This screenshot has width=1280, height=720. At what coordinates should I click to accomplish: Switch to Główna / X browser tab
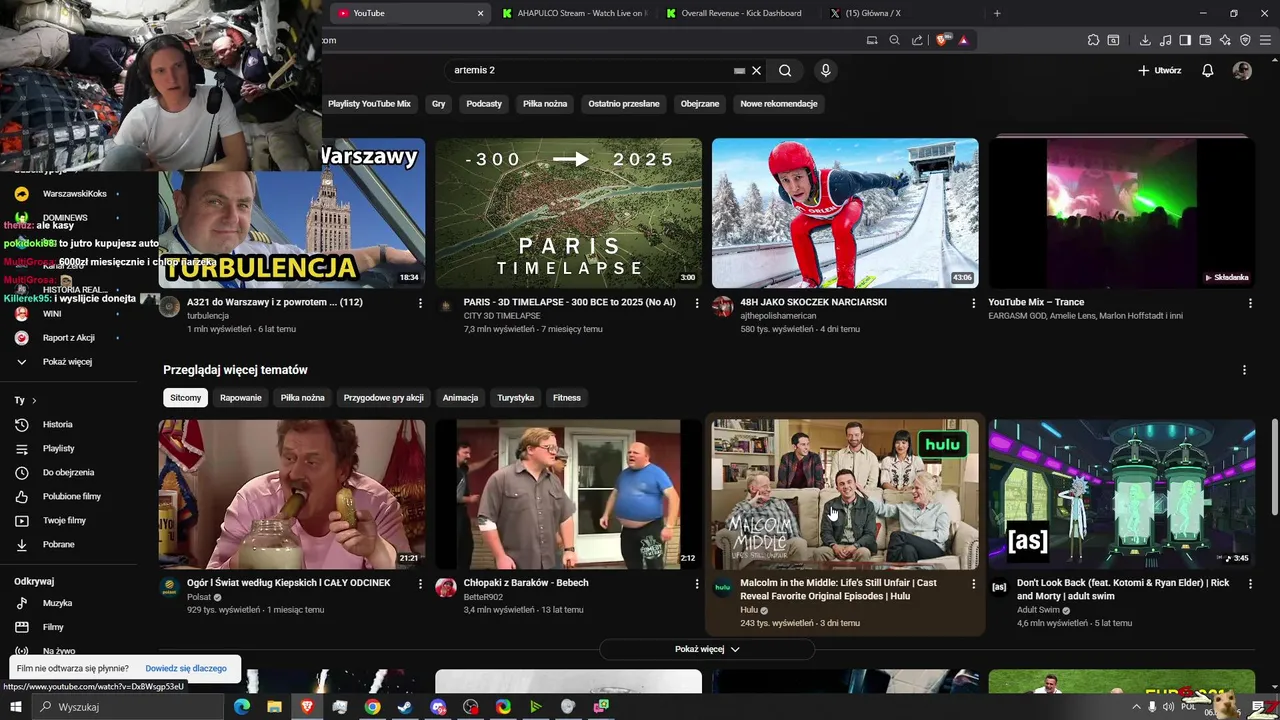pos(873,13)
